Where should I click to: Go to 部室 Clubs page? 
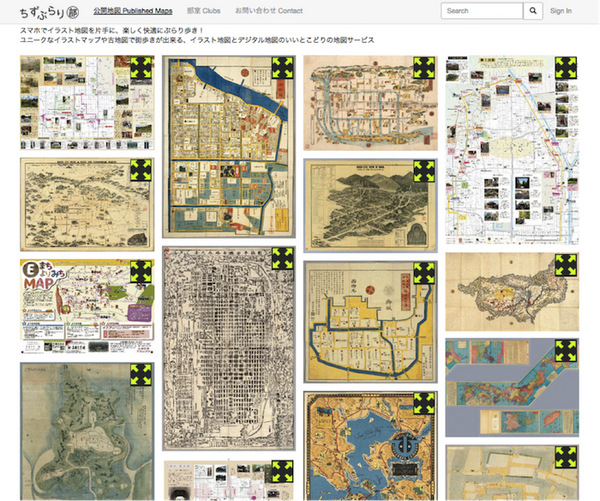(x=204, y=11)
